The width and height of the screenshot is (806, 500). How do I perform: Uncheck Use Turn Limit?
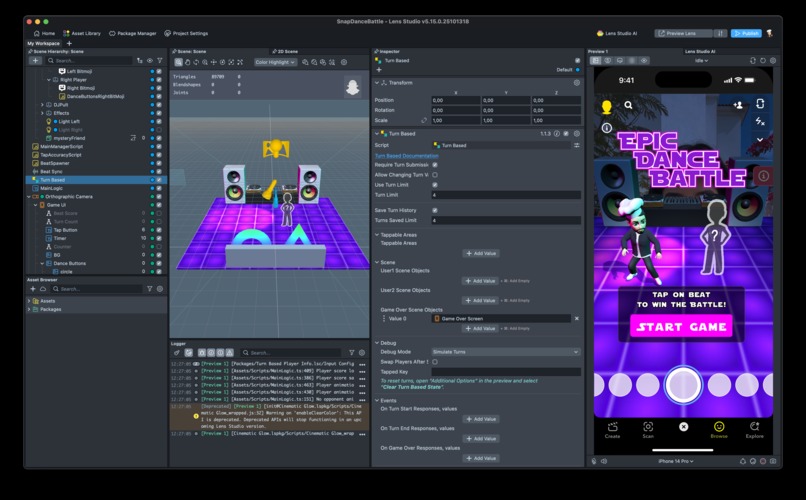pos(435,184)
